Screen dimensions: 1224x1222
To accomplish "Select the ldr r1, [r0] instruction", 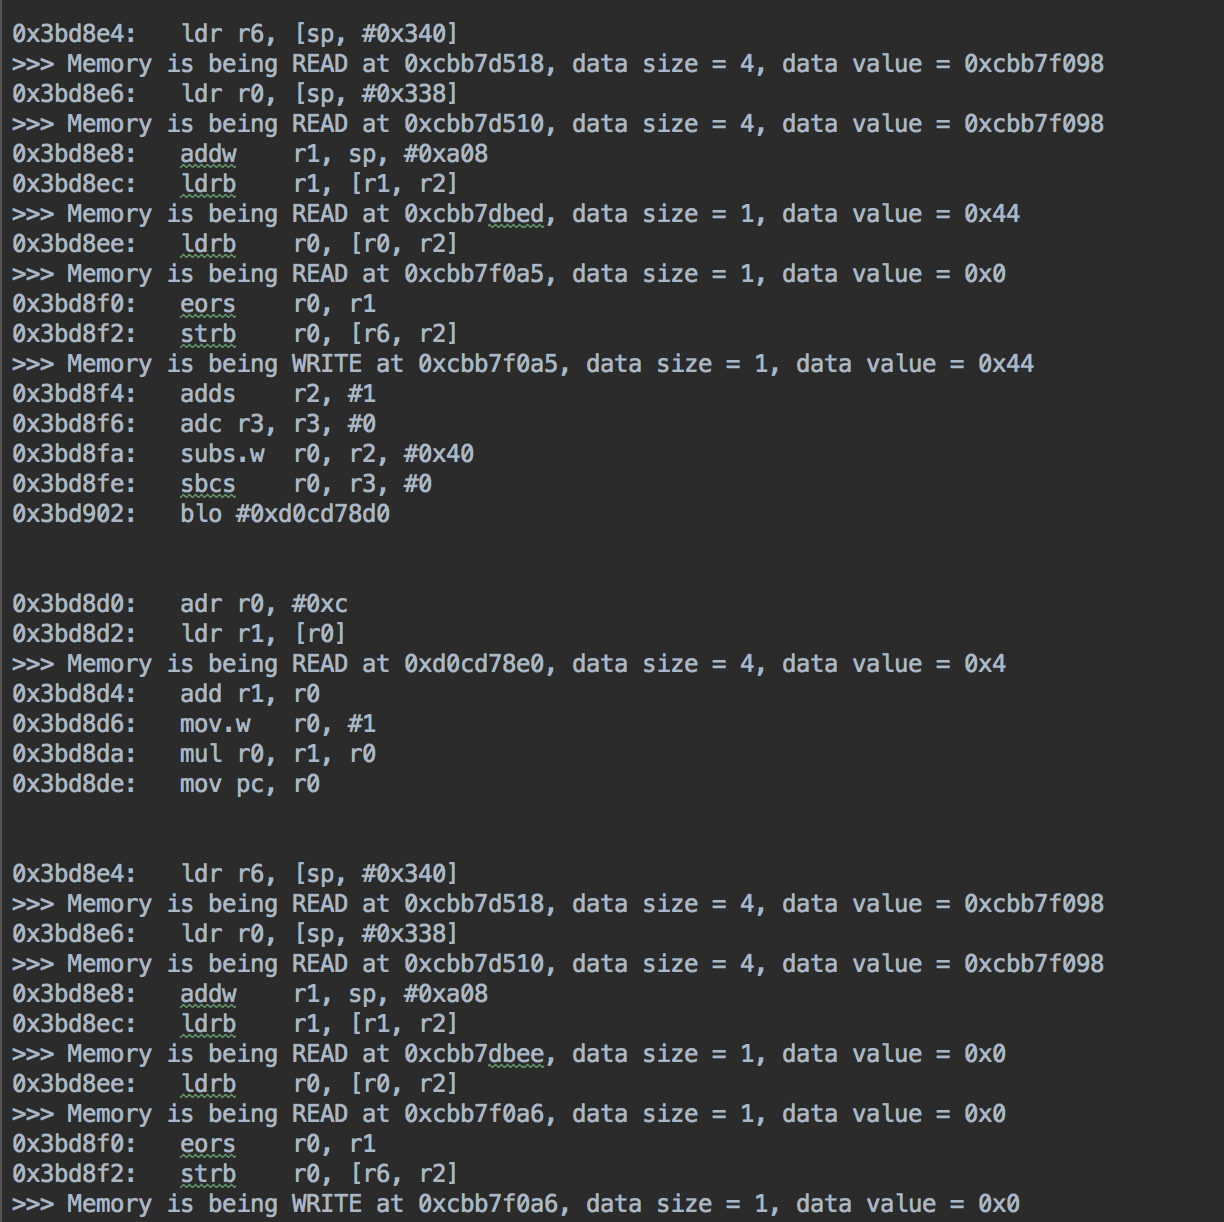I will pos(262,634).
